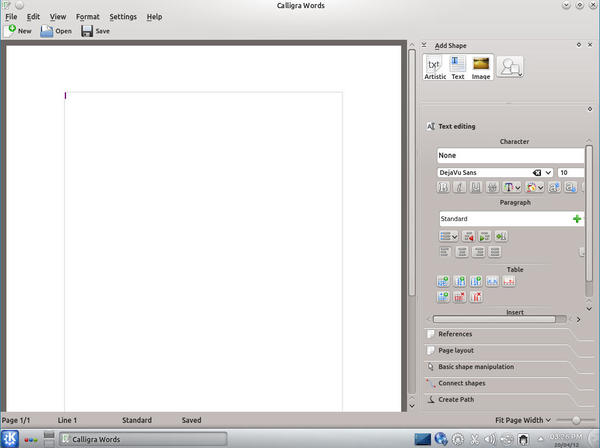Click green plus to create paragraph style

coord(577,219)
